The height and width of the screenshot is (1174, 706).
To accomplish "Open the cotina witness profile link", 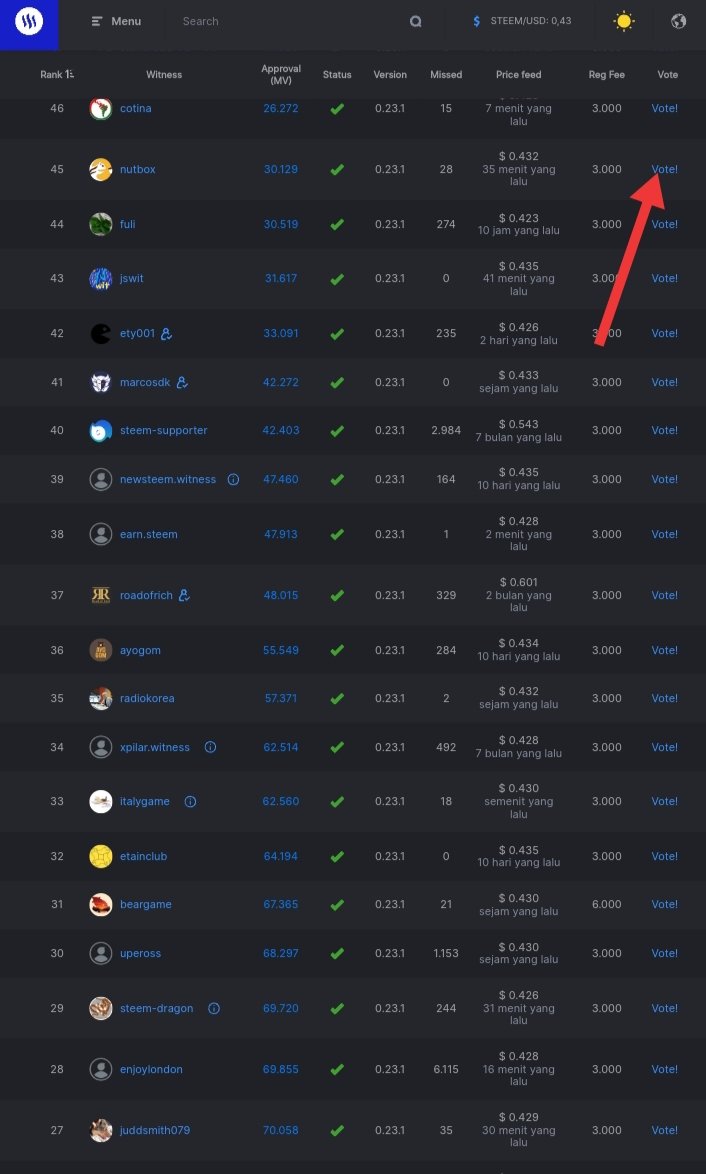I will pos(136,108).
